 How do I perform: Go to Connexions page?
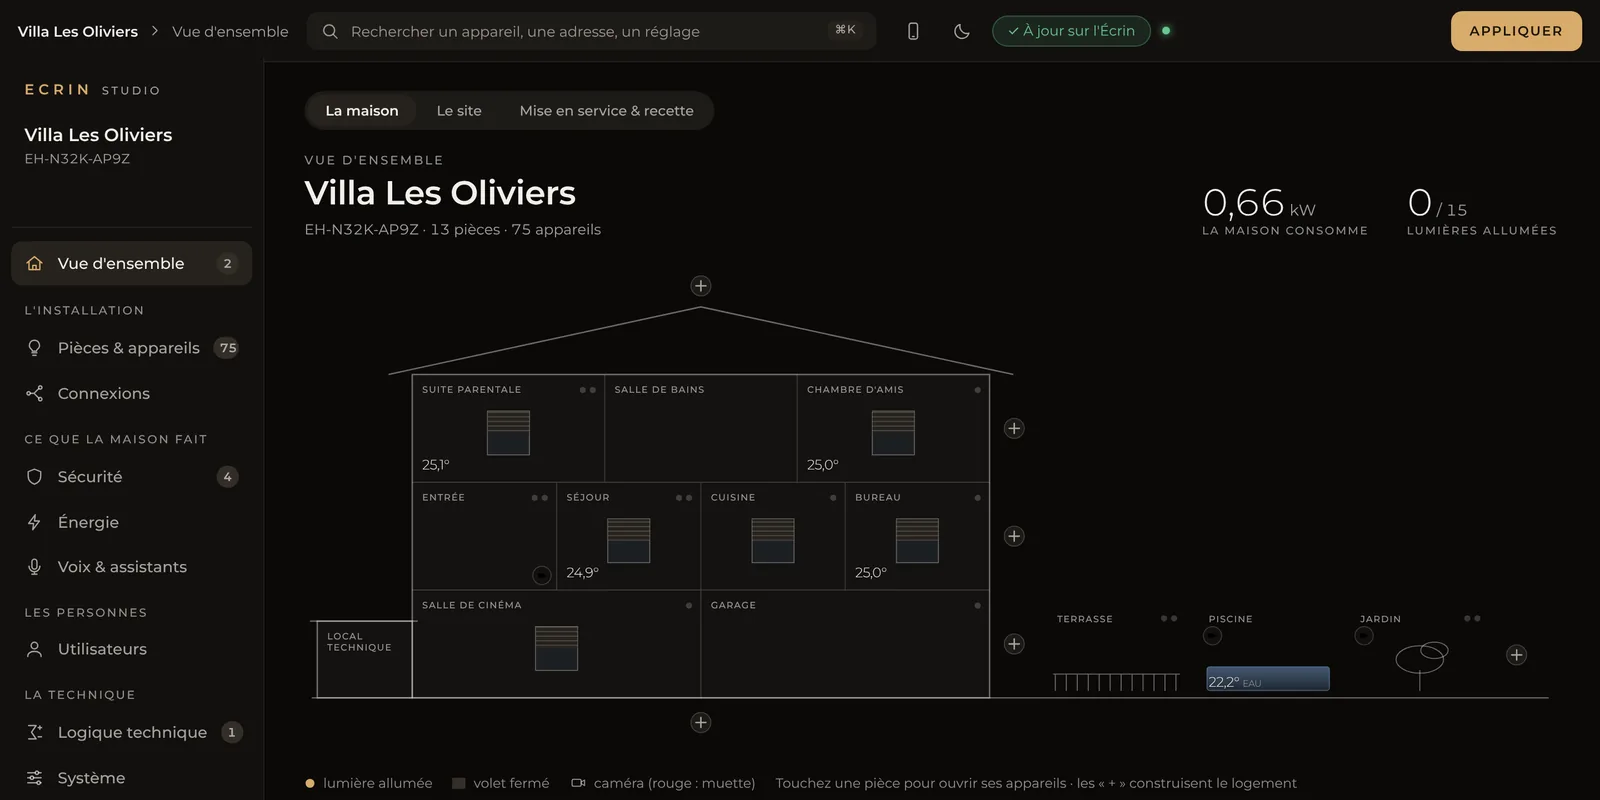coord(131,393)
